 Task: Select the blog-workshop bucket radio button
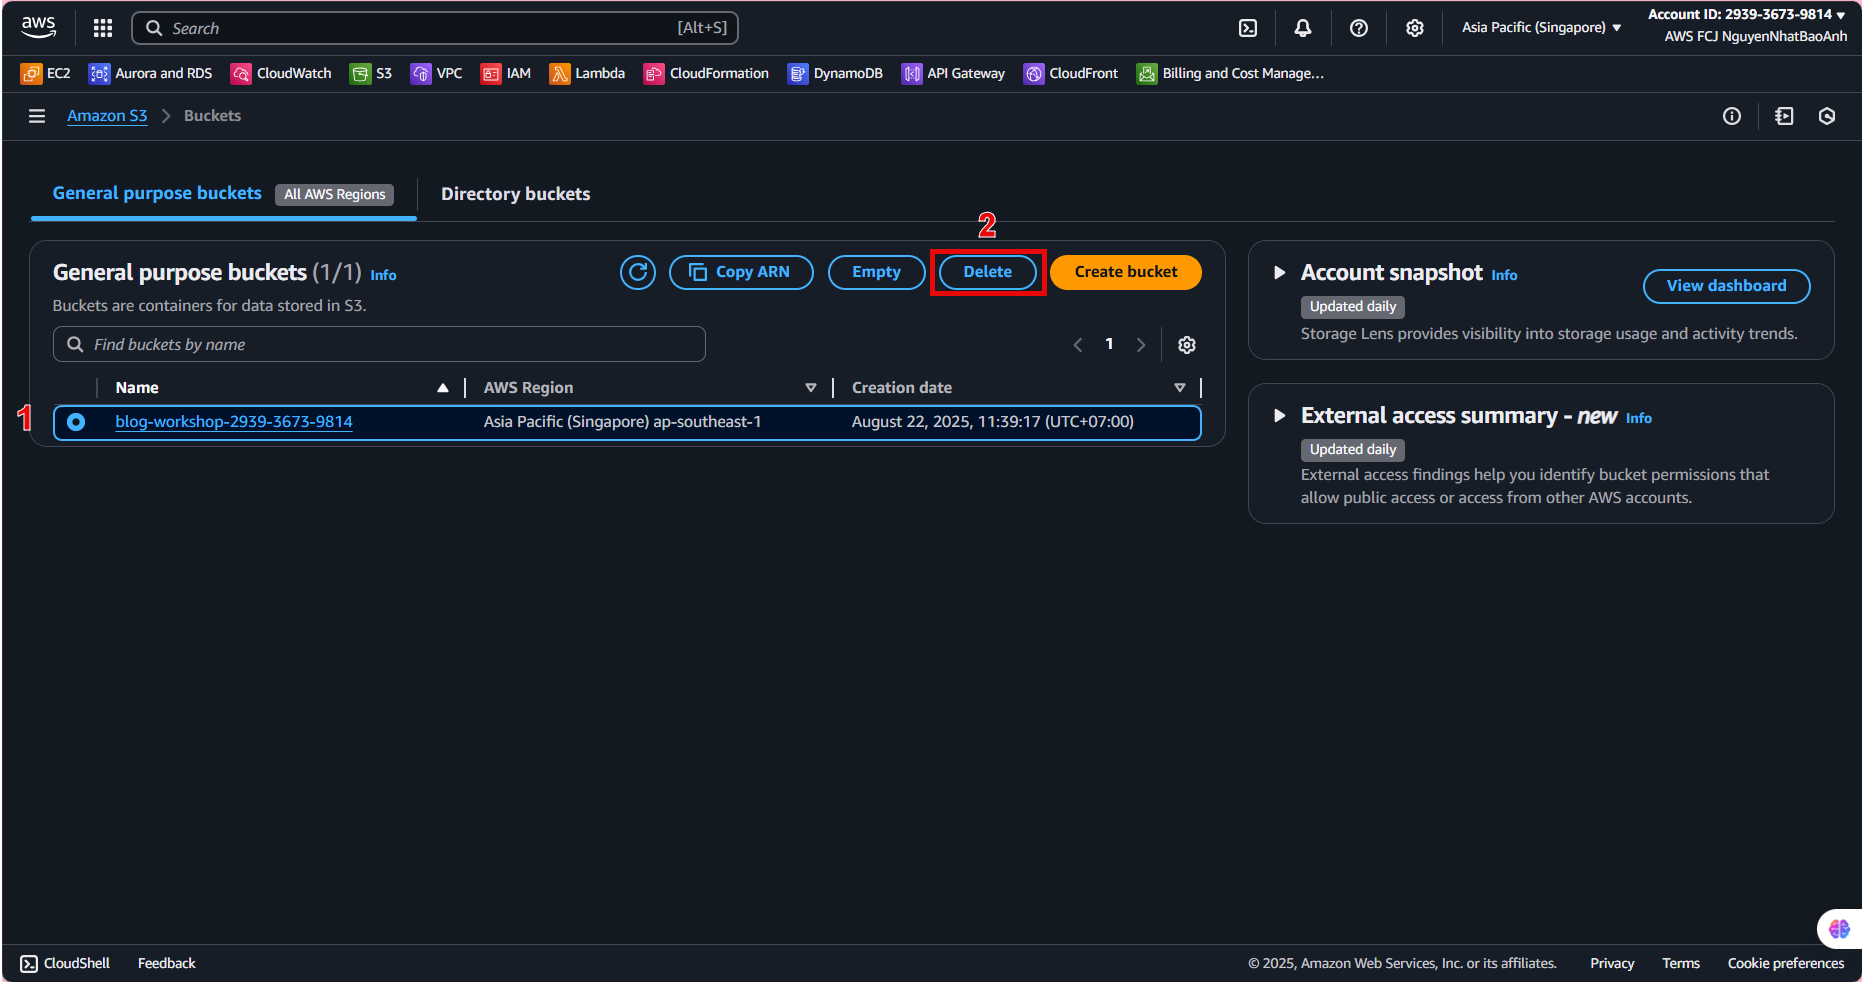pos(76,422)
